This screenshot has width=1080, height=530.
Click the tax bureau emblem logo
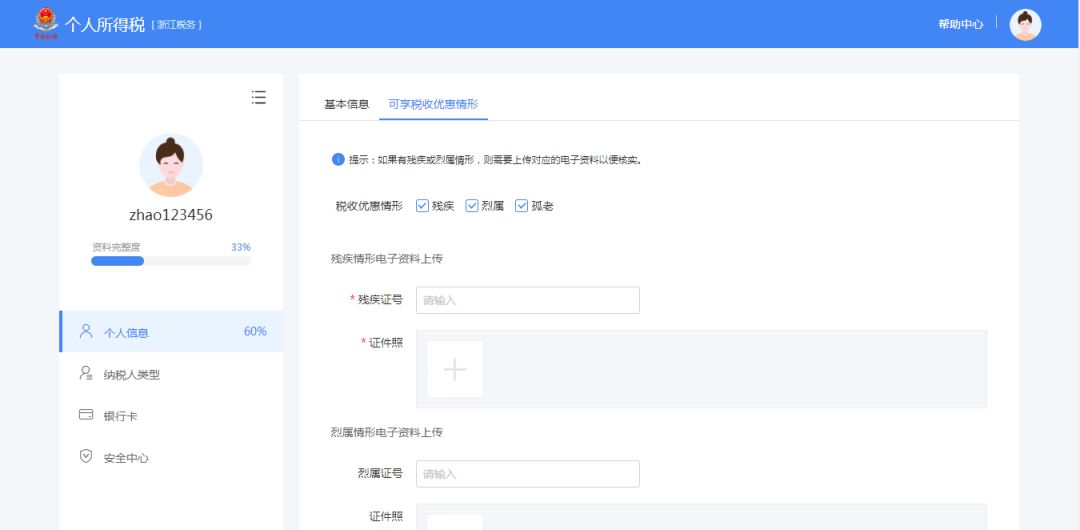45,23
